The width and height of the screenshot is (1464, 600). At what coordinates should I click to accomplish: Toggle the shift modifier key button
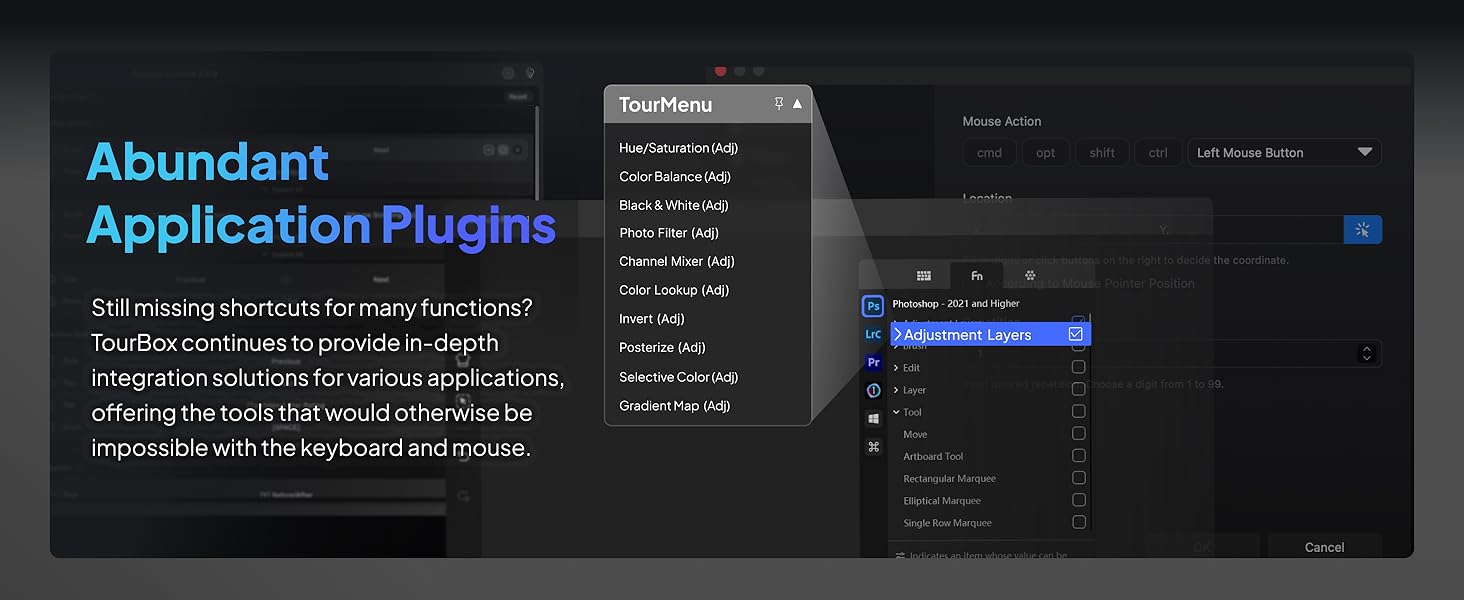(x=1102, y=153)
